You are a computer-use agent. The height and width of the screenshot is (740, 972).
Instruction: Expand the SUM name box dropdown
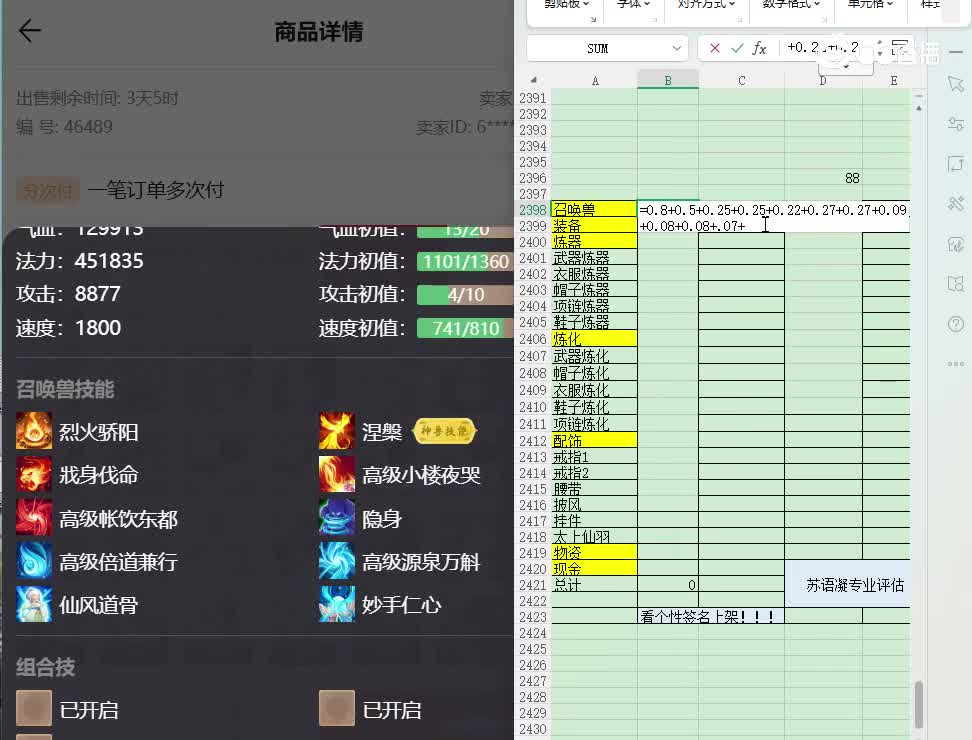point(676,48)
